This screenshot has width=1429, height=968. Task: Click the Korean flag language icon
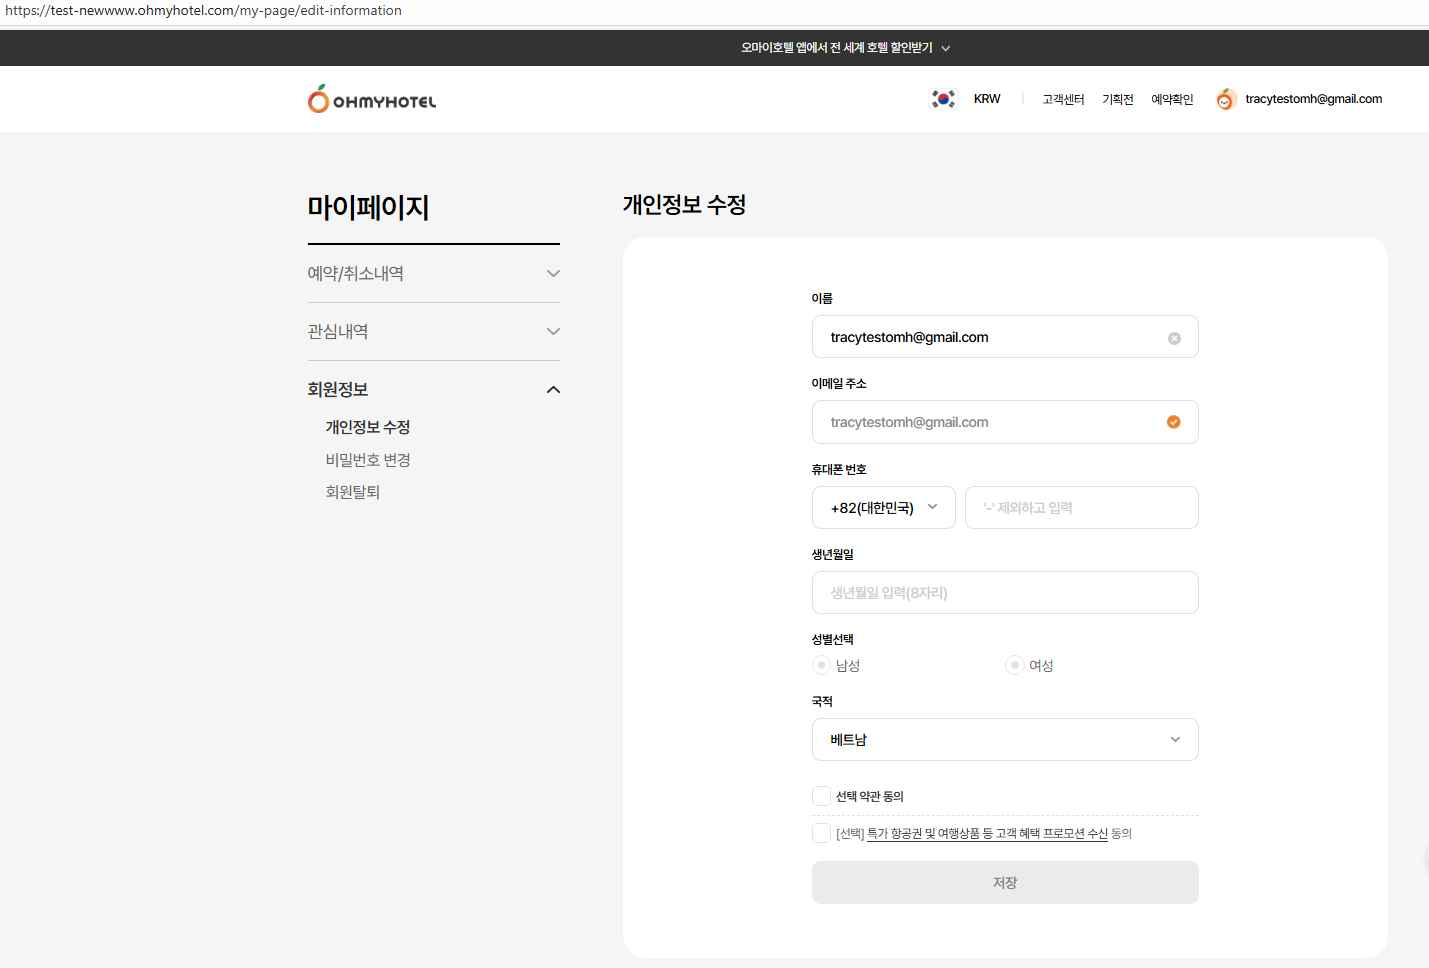point(943,99)
